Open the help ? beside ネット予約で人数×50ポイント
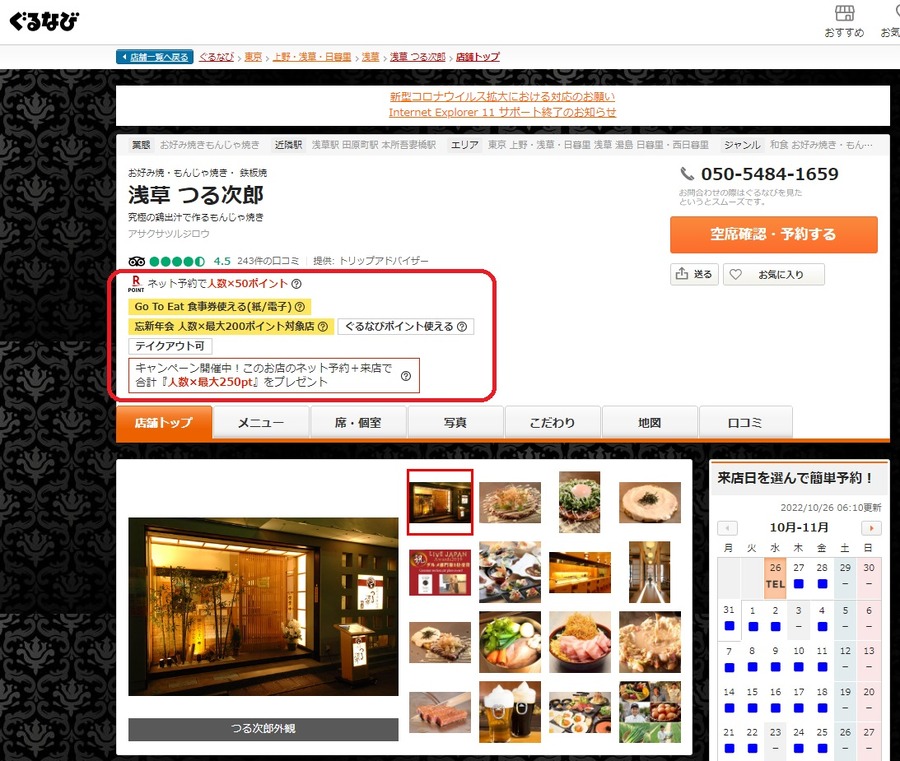 pos(295,284)
